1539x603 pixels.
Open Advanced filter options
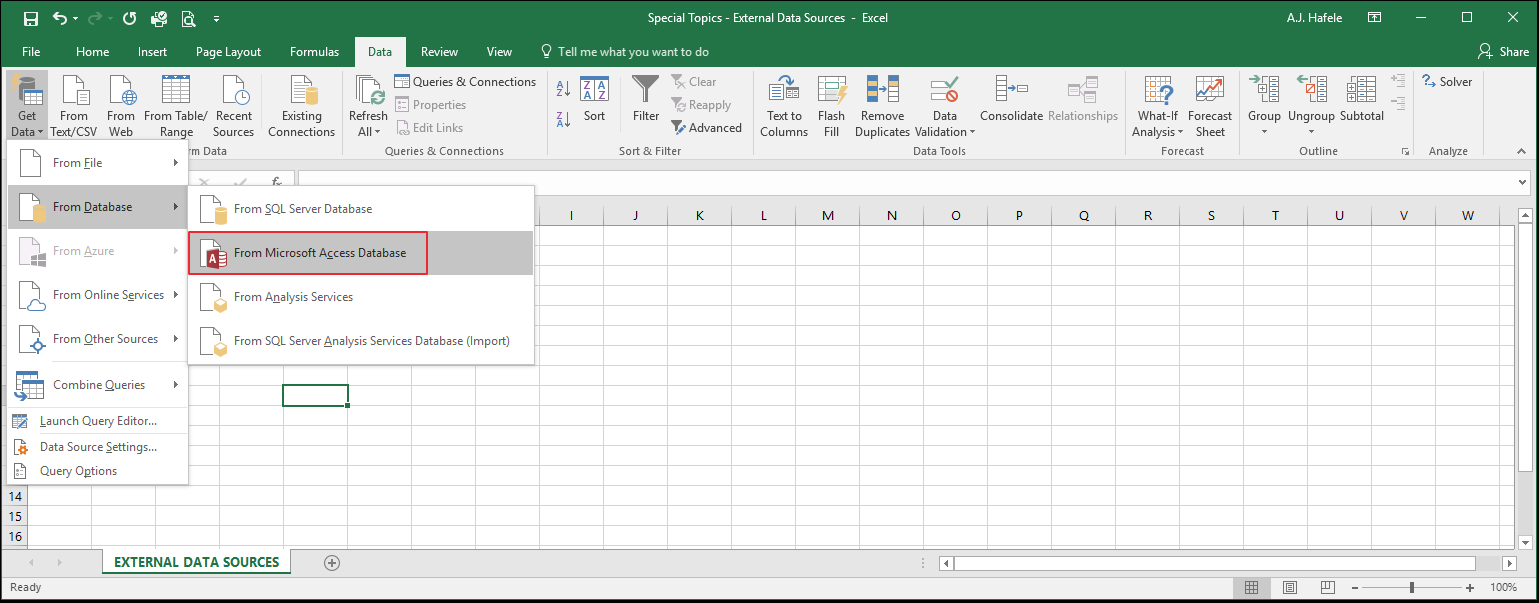point(707,128)
